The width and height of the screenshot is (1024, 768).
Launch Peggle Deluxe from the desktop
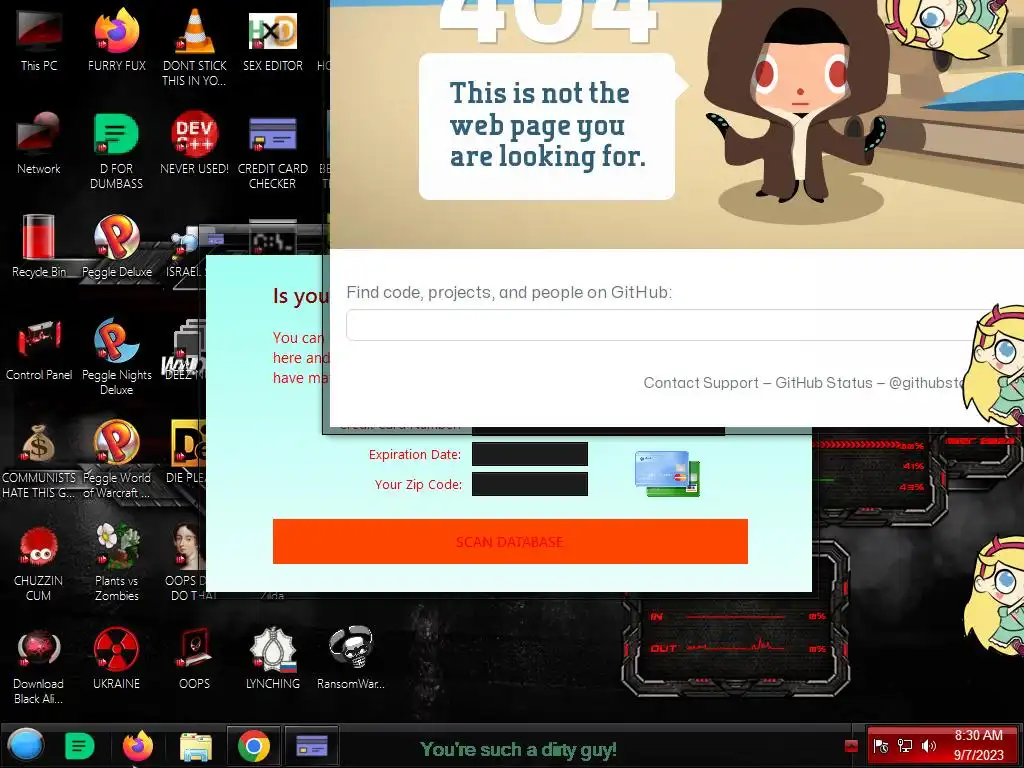click(117, 246)
